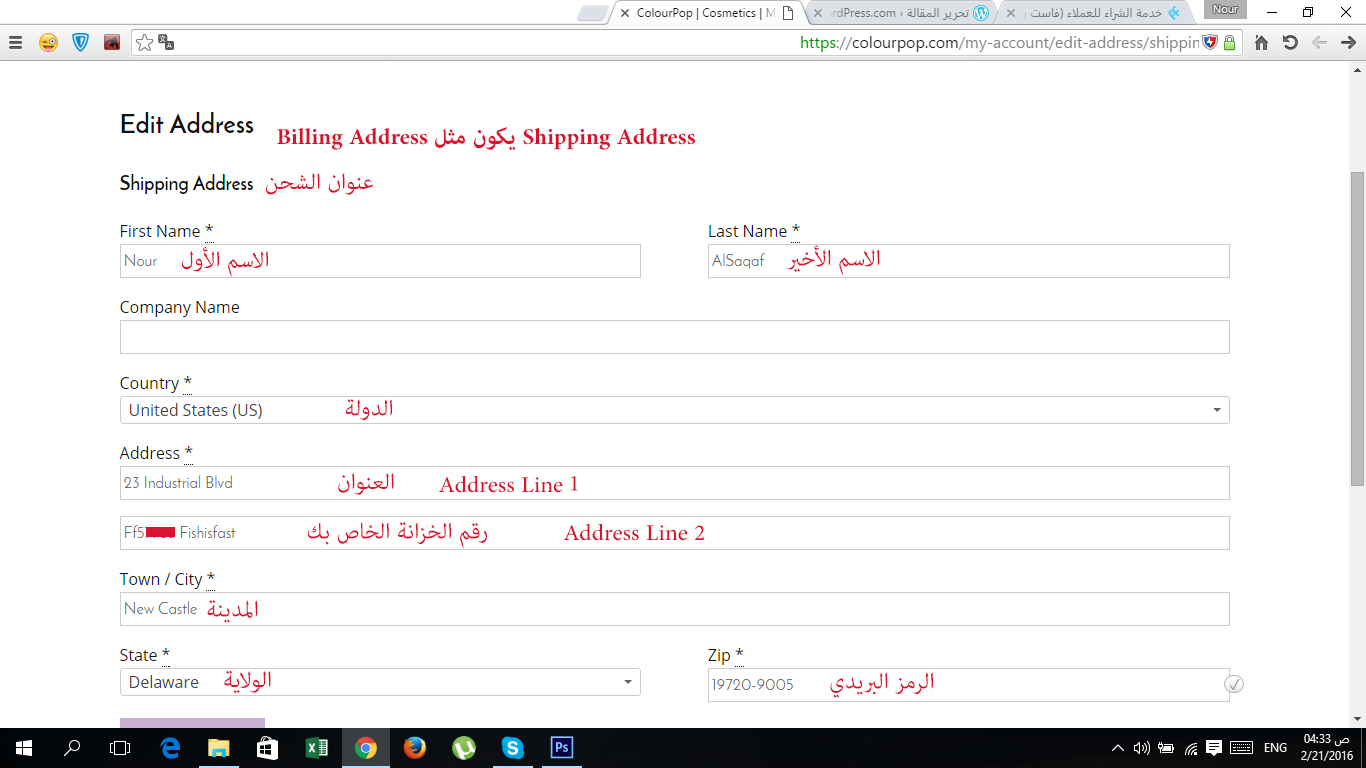The image size is (1366, 768).
Task: Open the Chrome hamburger menu
Action: click(x=15, y=43)
